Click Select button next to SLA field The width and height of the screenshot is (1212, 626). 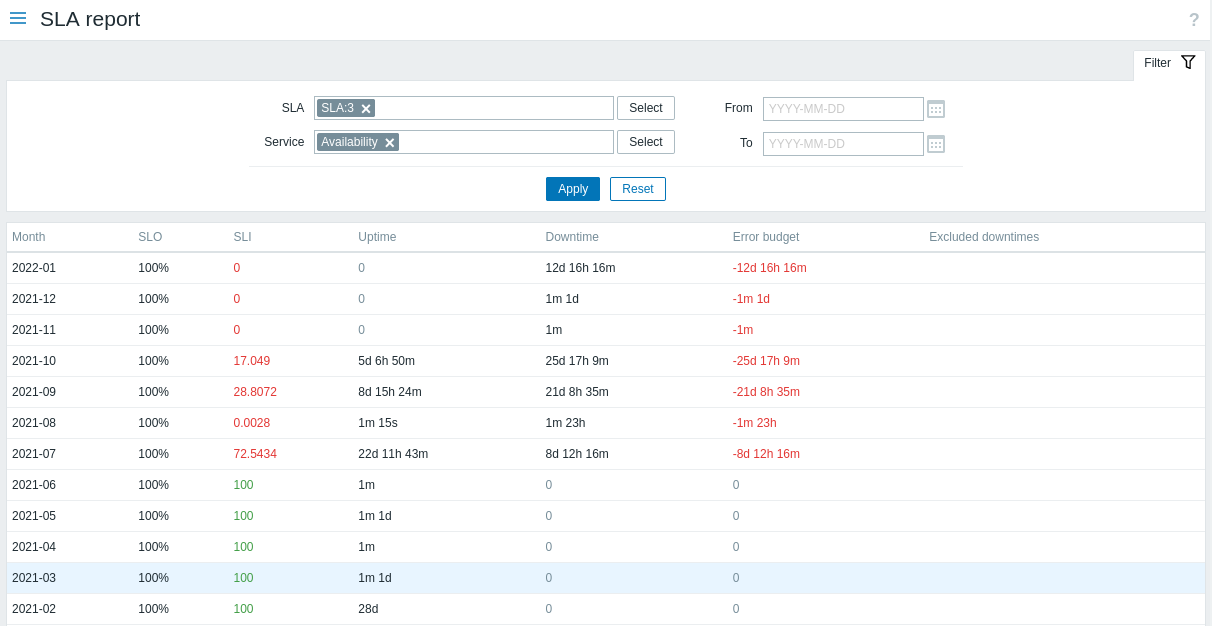tap(646, 108)
